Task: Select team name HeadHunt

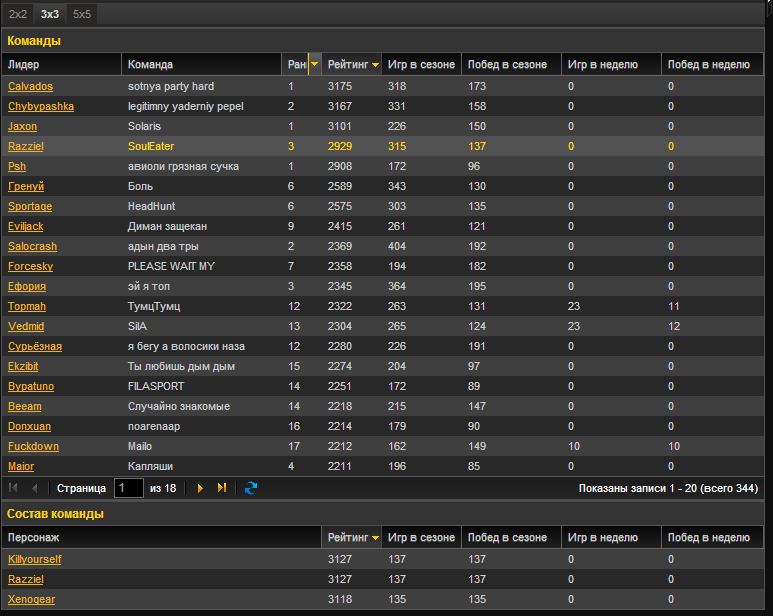Action: point(151,206)
